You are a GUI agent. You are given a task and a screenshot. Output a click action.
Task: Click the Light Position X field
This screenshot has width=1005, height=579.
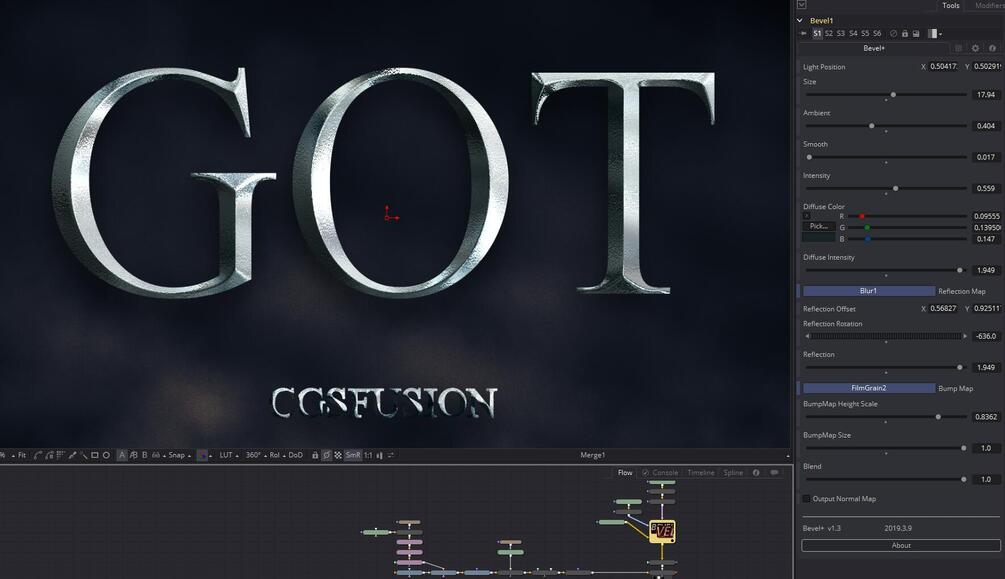(943, 67)
